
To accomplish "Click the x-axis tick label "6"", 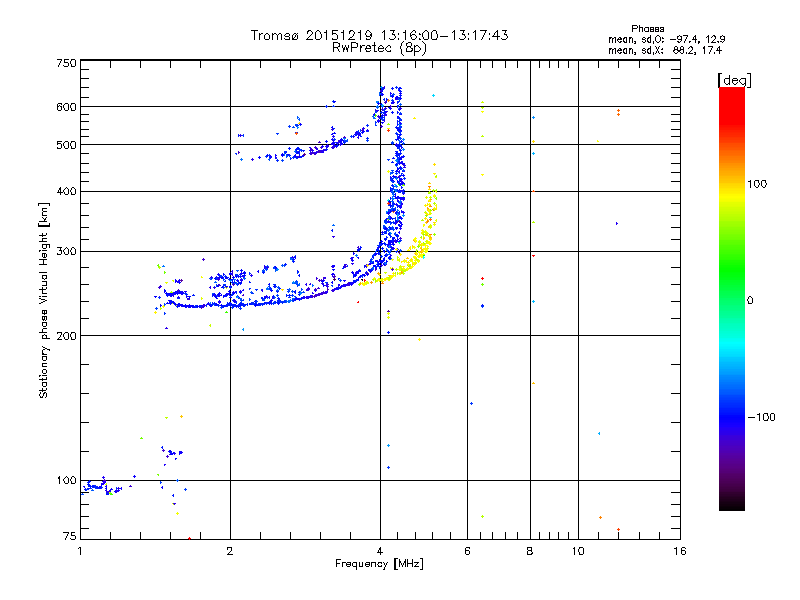I will [467, 551].
